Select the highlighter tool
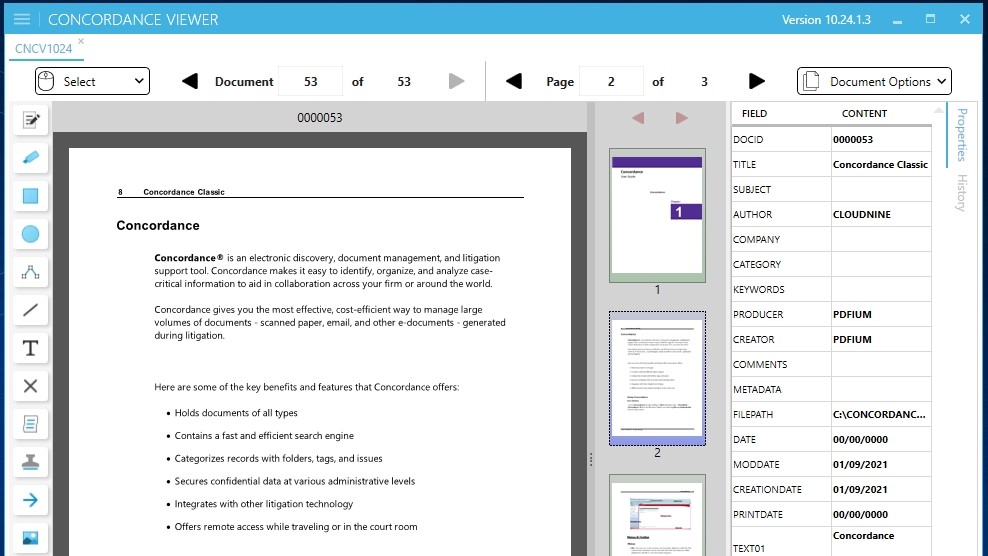 30,158
